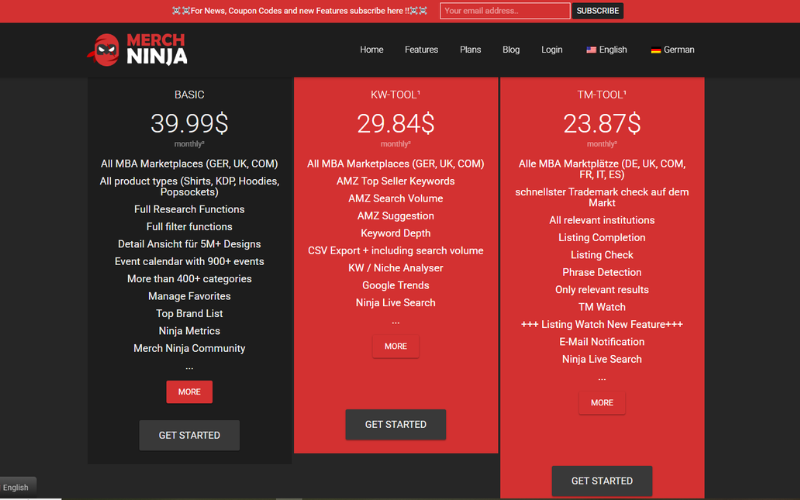800x500 pixels.
Task: Click 'Alle MBA Marktplätze' text in TM-TOOL
Action: [x=602, y=169]
